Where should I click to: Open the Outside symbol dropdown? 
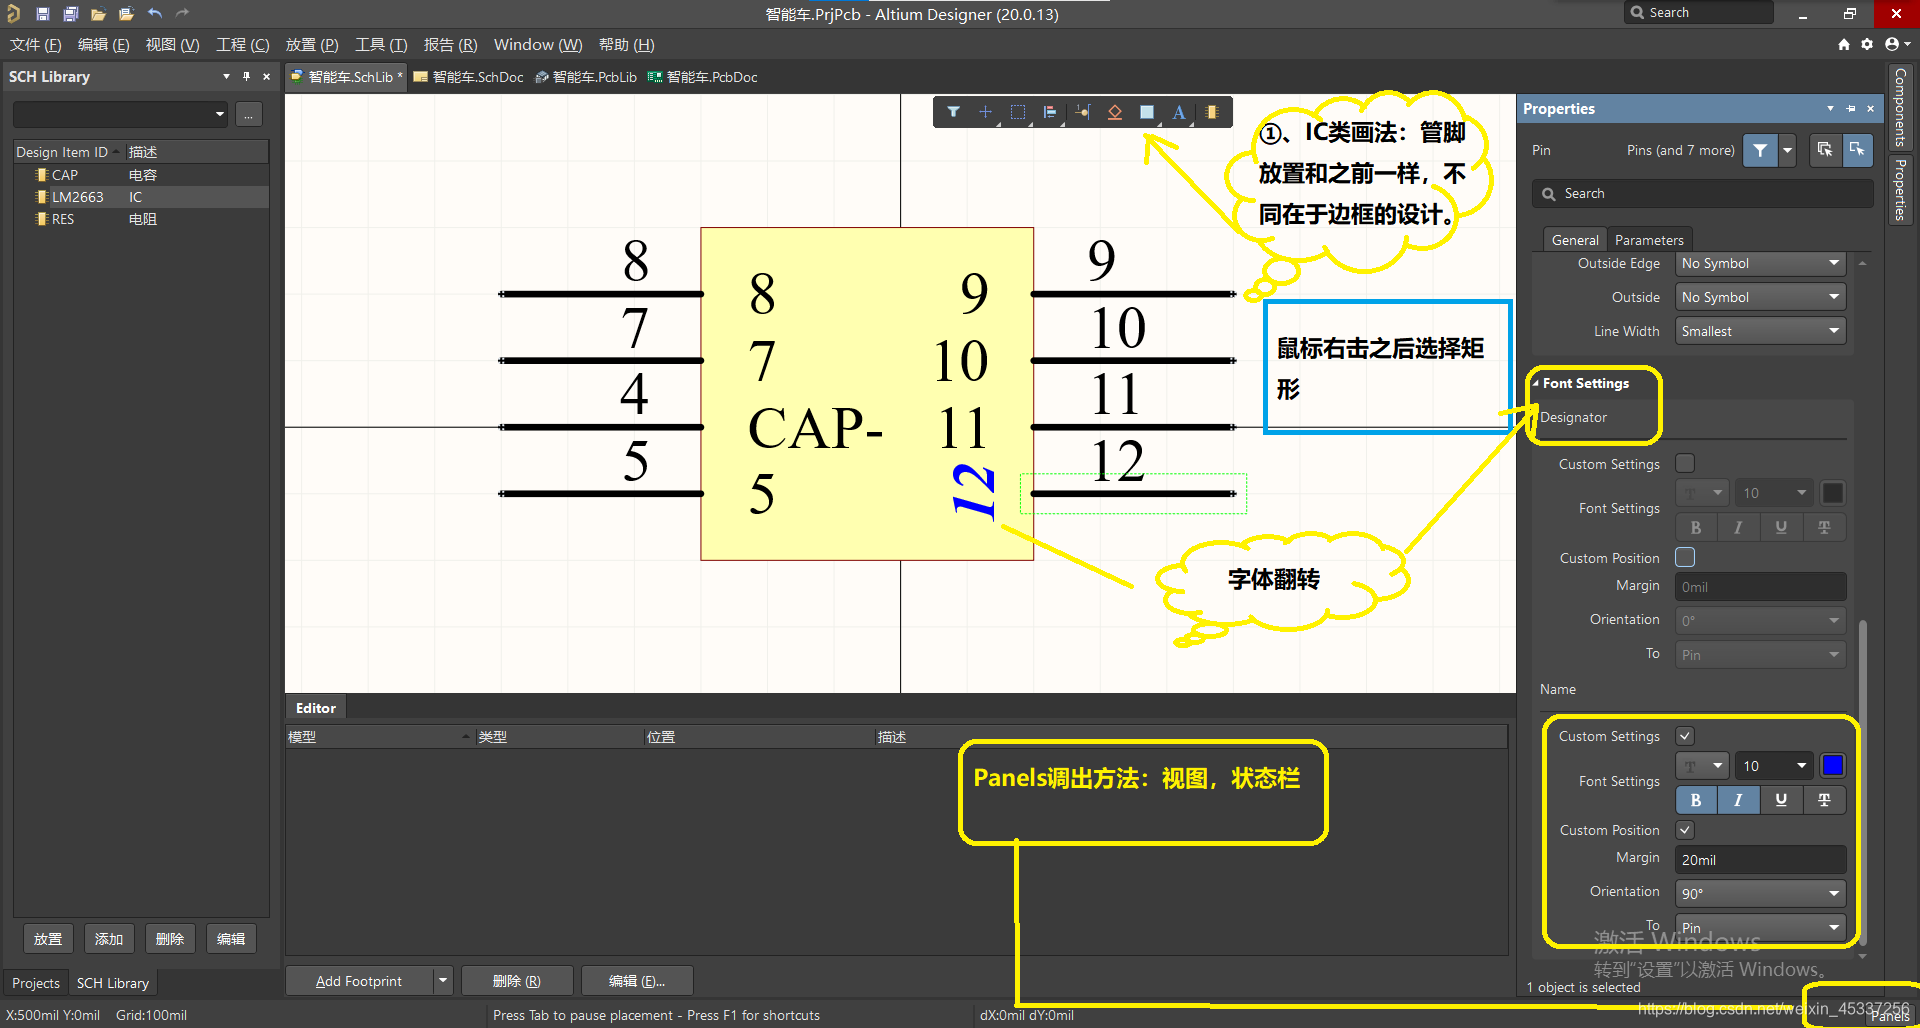click(1760, 297)
